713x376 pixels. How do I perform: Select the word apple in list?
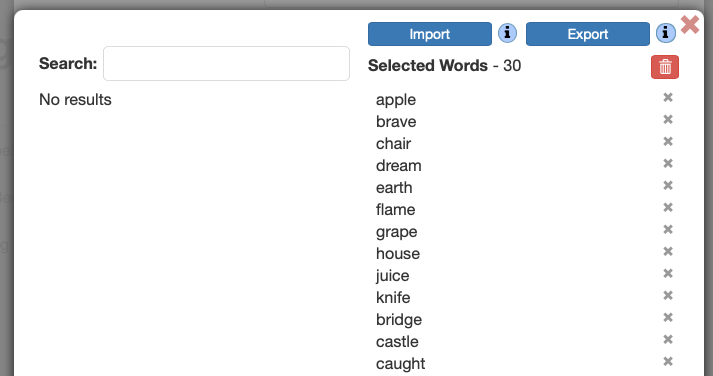coord(396,100)
